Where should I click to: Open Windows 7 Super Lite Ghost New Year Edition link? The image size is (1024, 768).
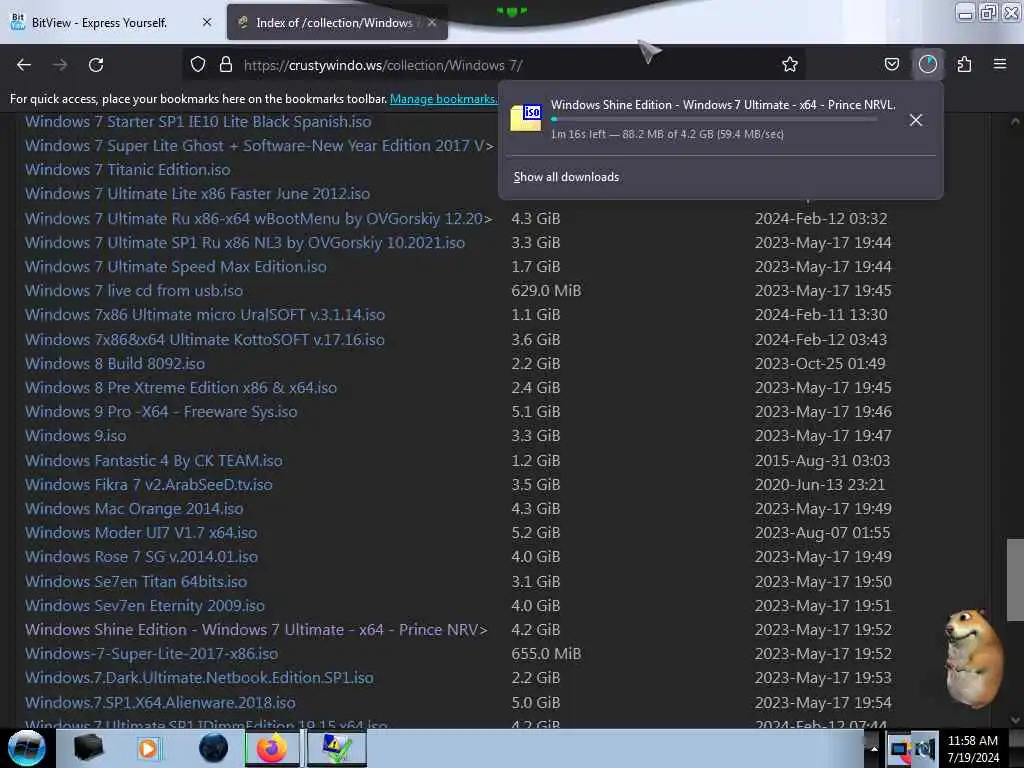259,146
